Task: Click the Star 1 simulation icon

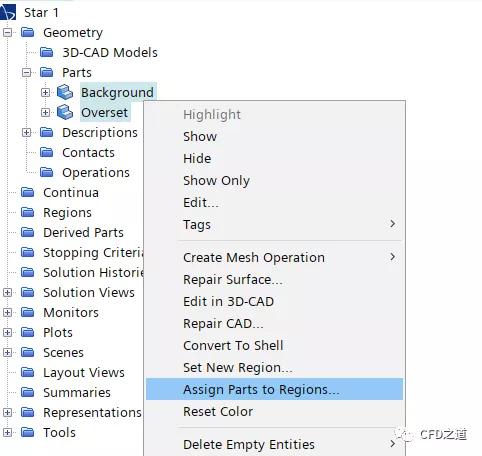Action: (x=8, y=12)
